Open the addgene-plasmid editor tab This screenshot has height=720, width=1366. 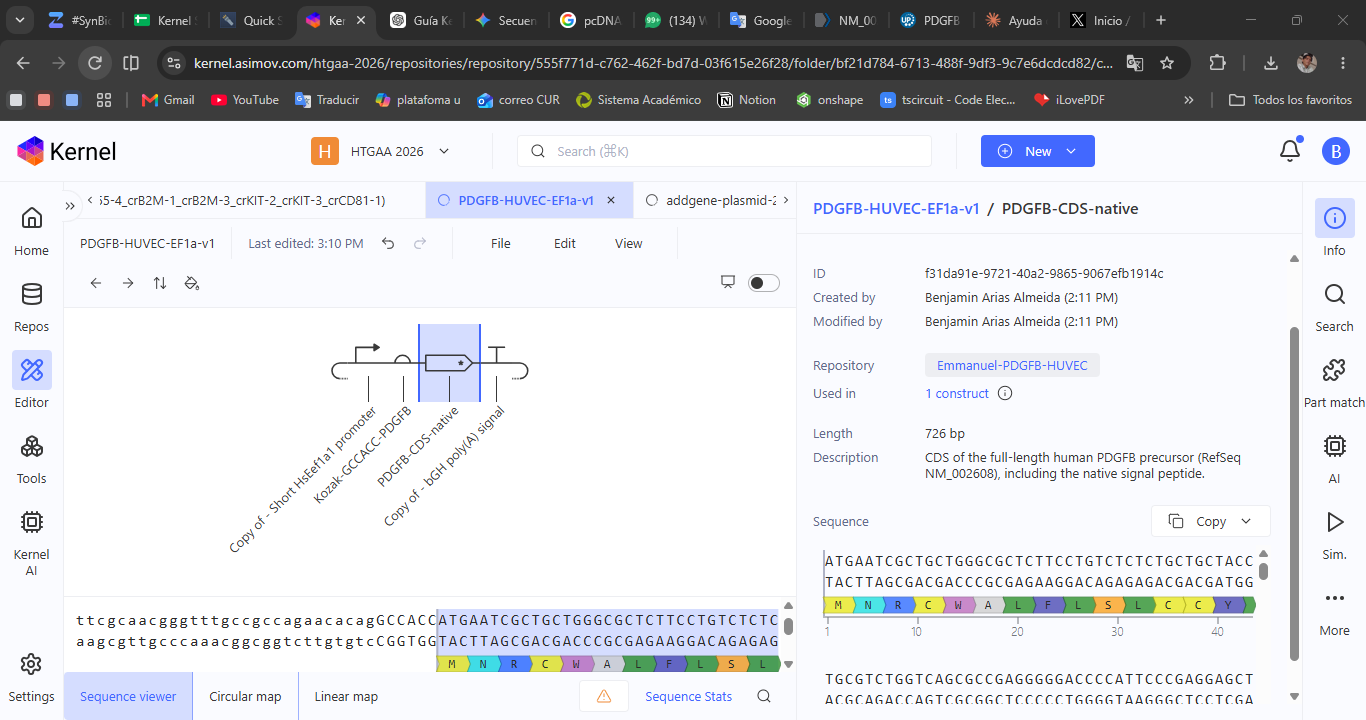[x=712, y=200]
